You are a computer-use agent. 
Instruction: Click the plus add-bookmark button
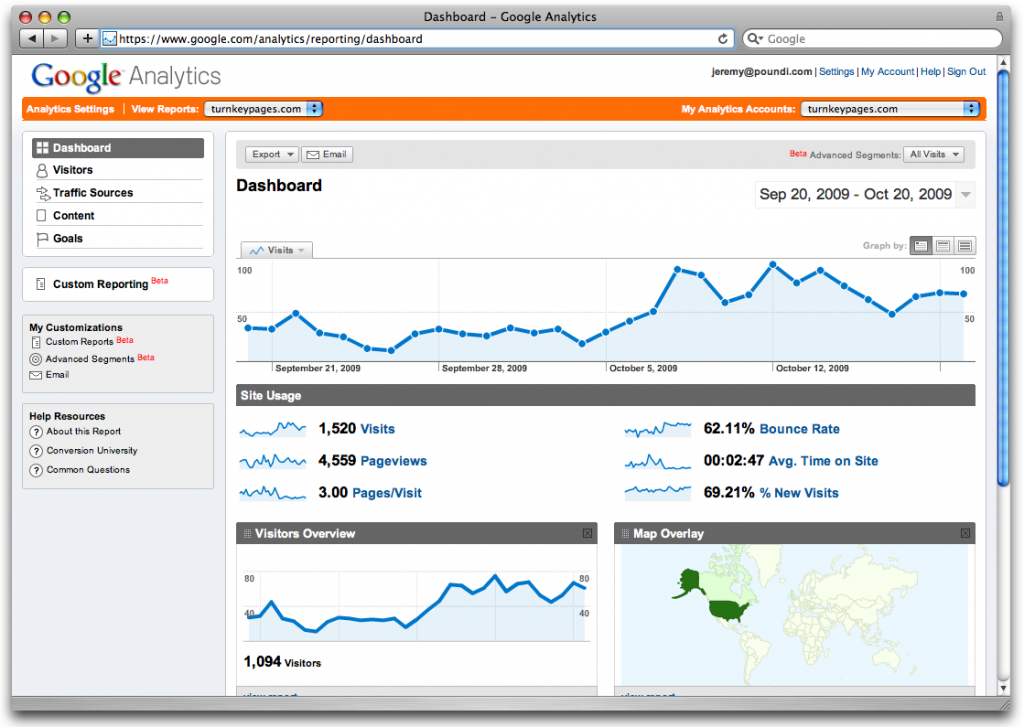click(x=87, y=39)
